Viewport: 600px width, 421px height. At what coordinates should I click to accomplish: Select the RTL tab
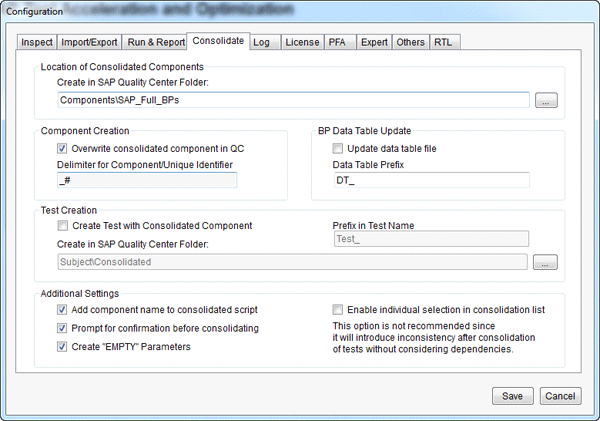pos(443,43)
